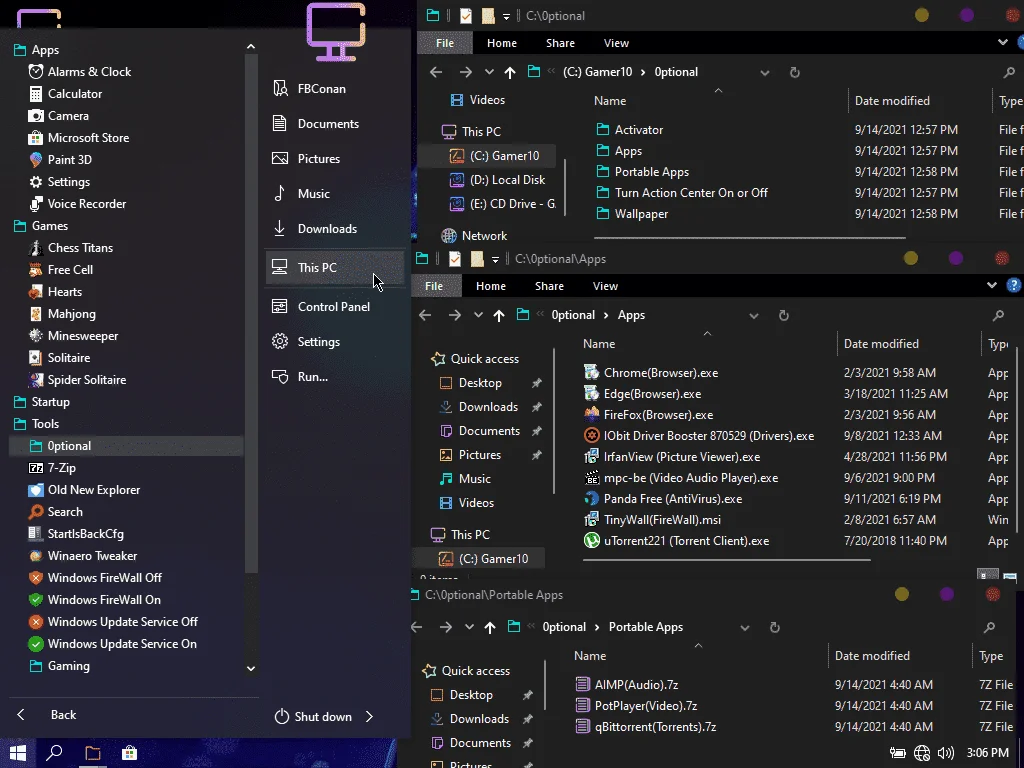Expand ribbon chevron in C:\Optional window
The image size is (1024, 768).
(x=1002, y=42)
